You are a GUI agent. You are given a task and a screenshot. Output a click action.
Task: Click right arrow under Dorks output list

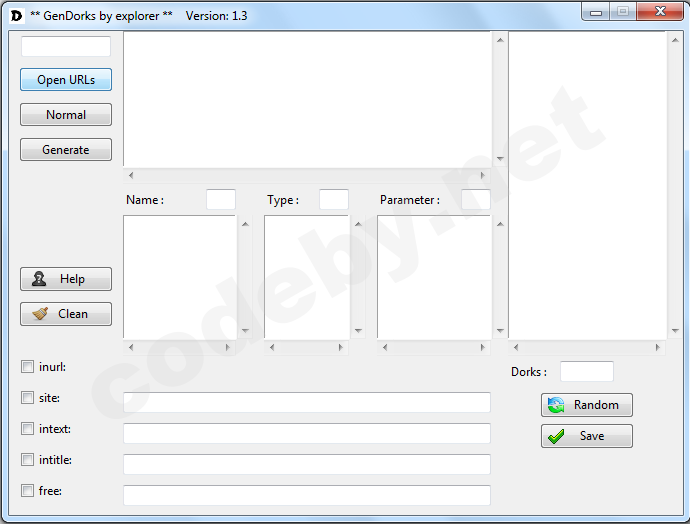click(657, 347)
